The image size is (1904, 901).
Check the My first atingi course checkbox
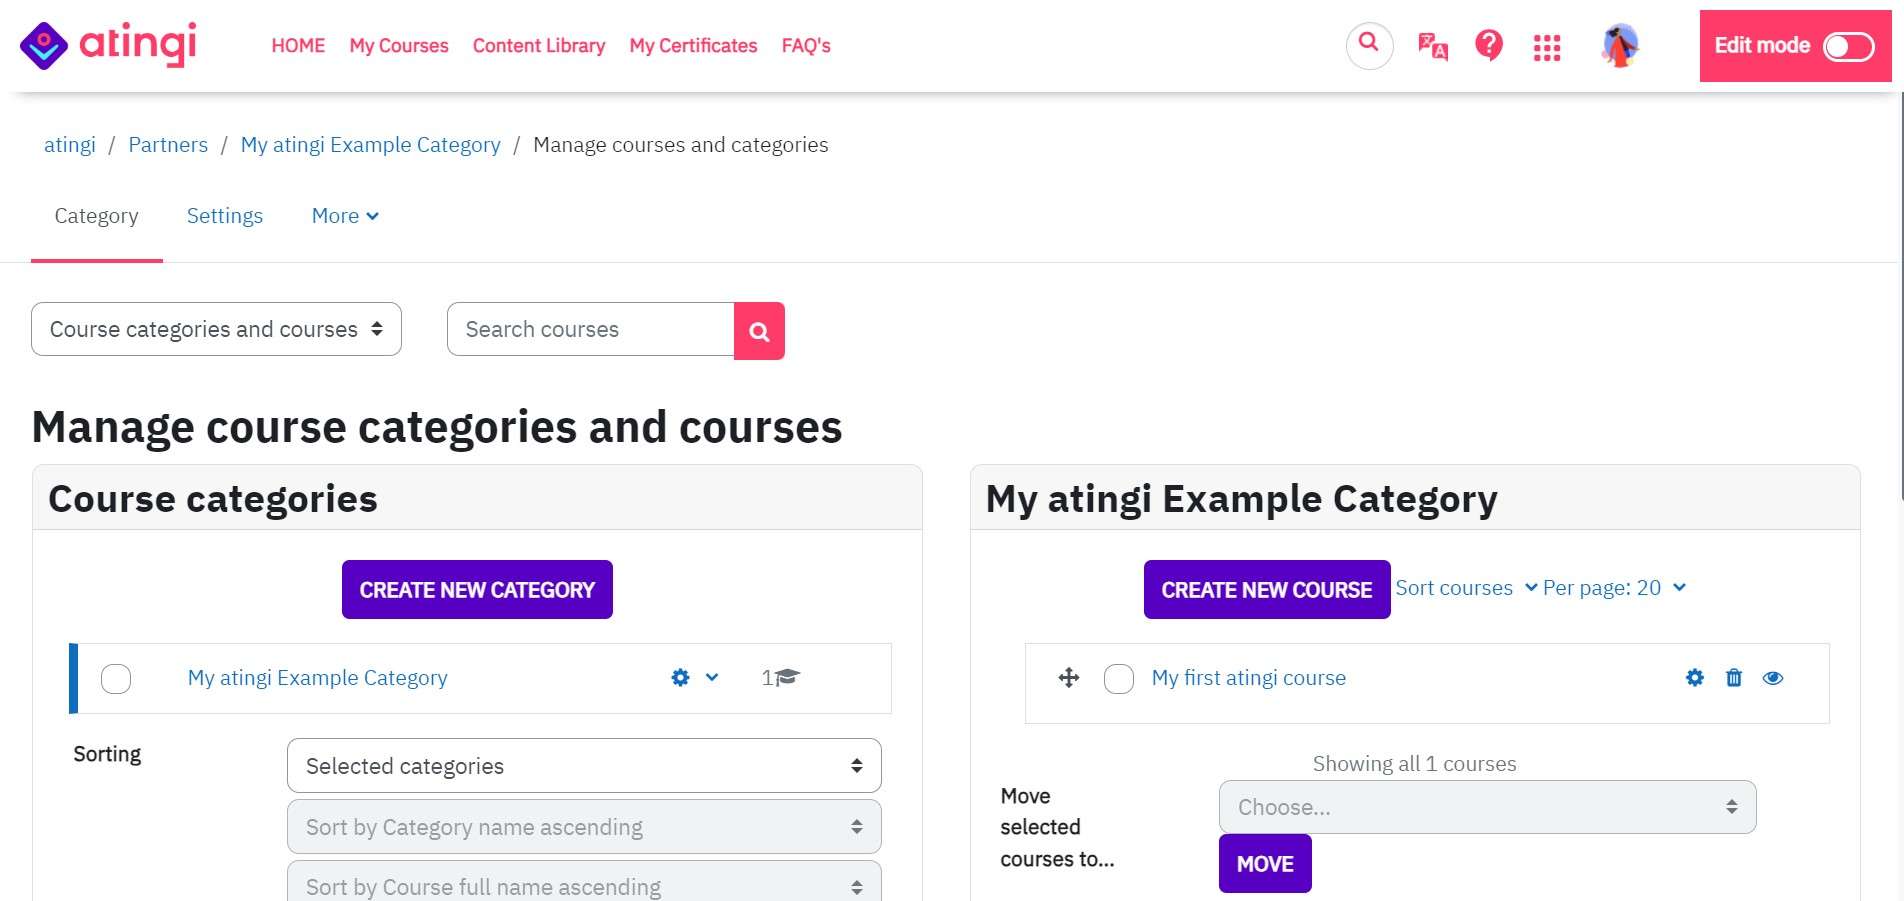point(1118,679)
